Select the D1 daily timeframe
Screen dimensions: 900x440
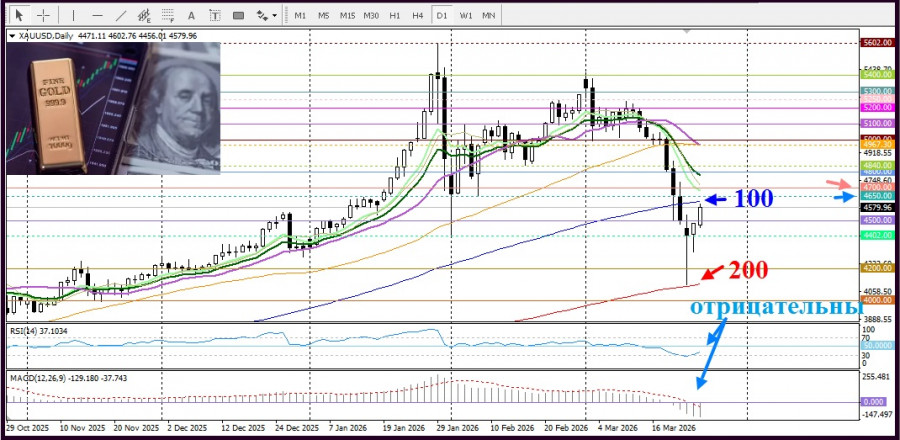(441, 16)
